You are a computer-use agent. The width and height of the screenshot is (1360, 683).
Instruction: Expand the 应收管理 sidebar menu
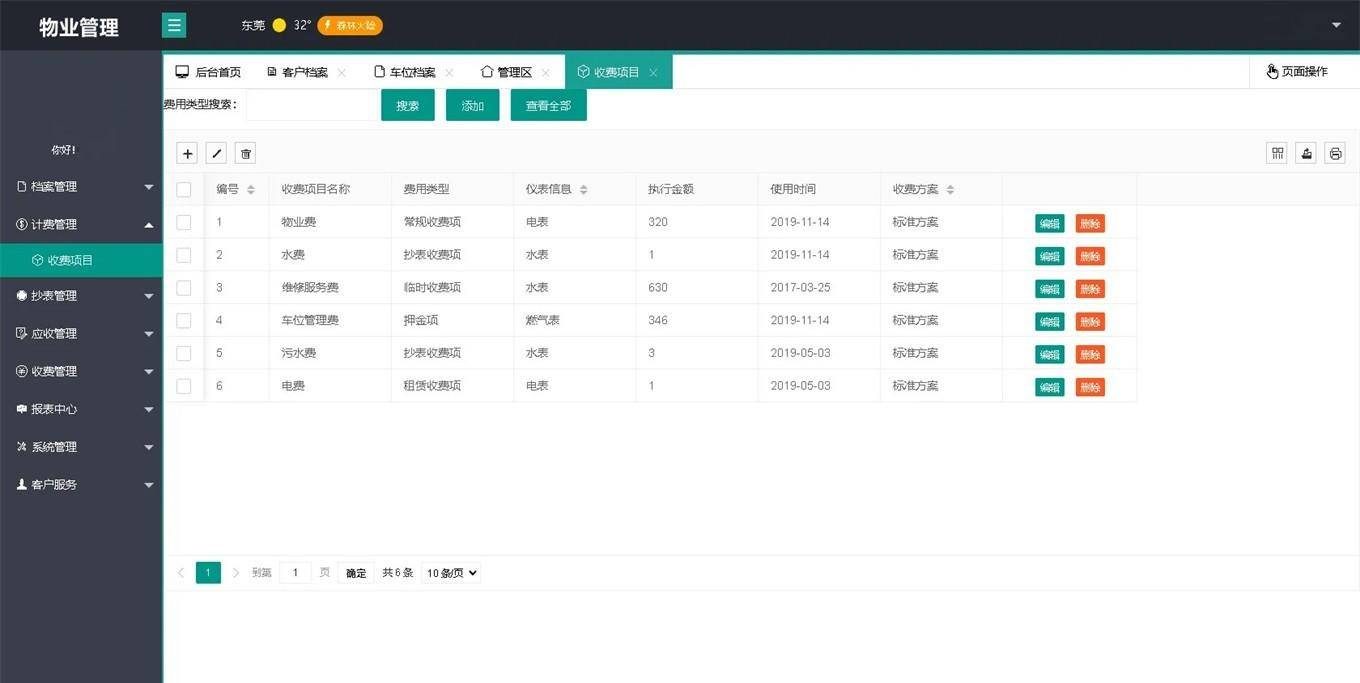(81, 334)
